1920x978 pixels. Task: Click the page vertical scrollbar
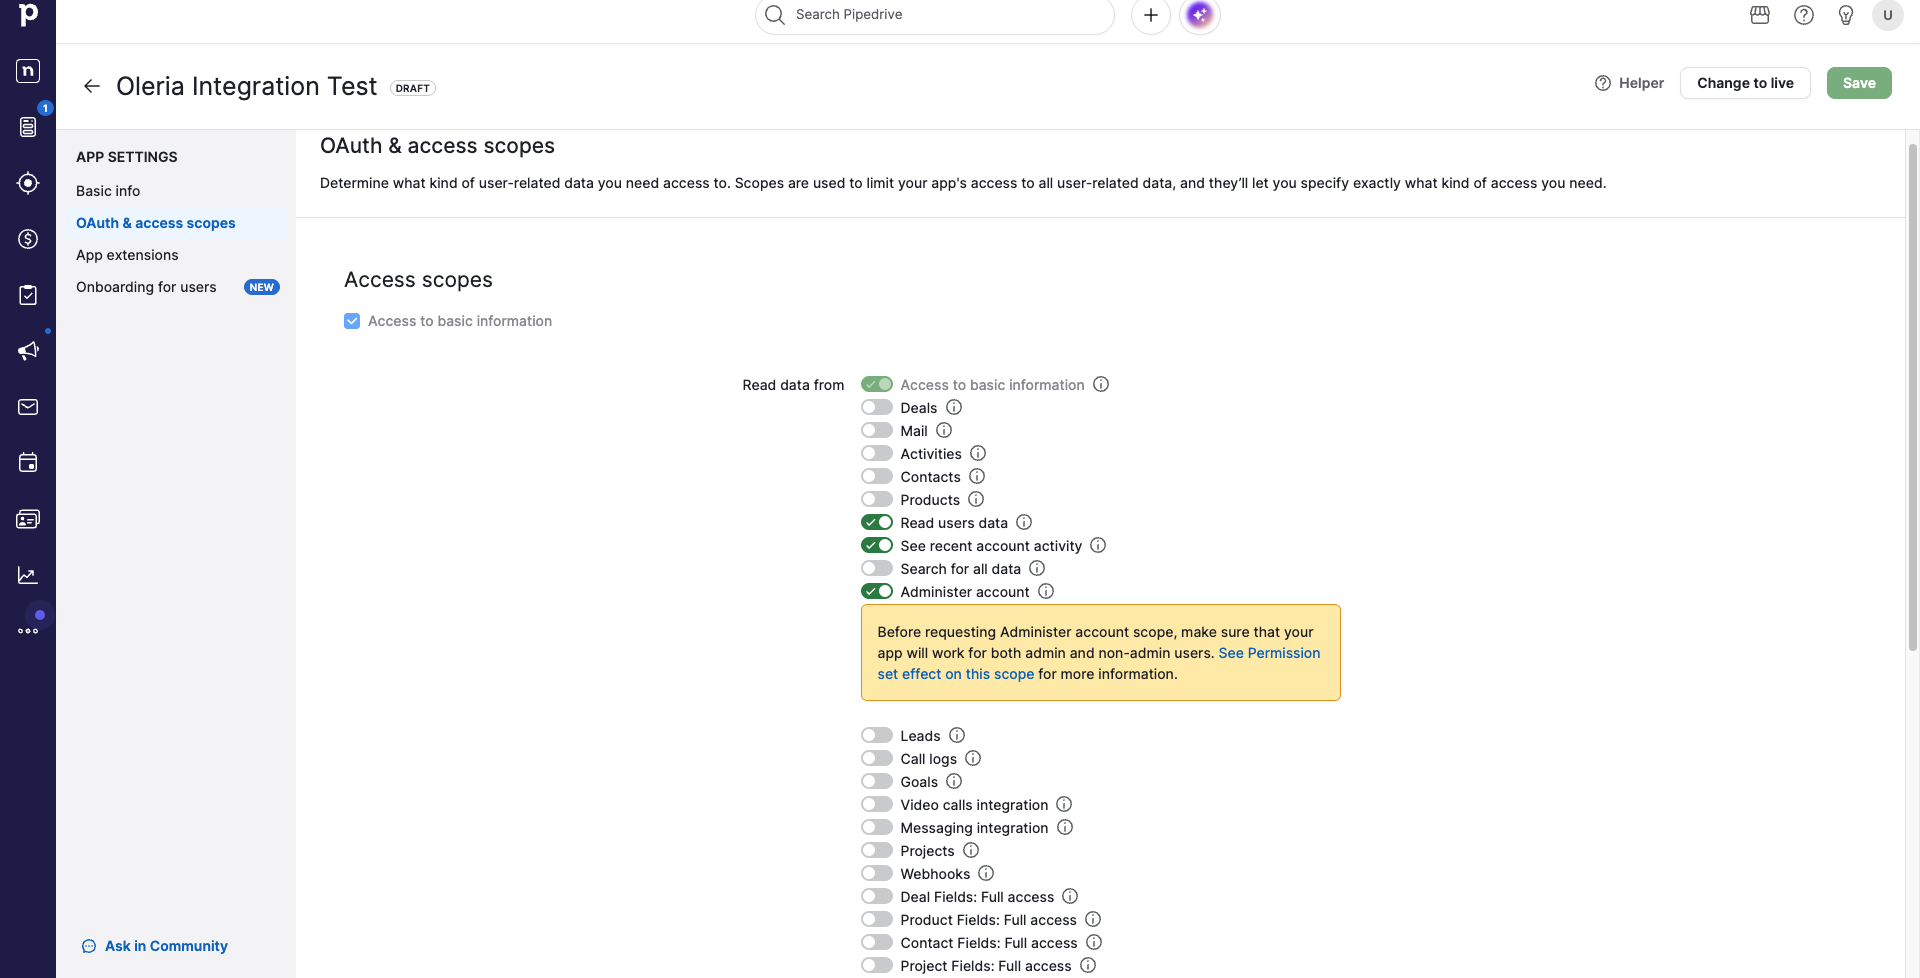pos(1913,400)
